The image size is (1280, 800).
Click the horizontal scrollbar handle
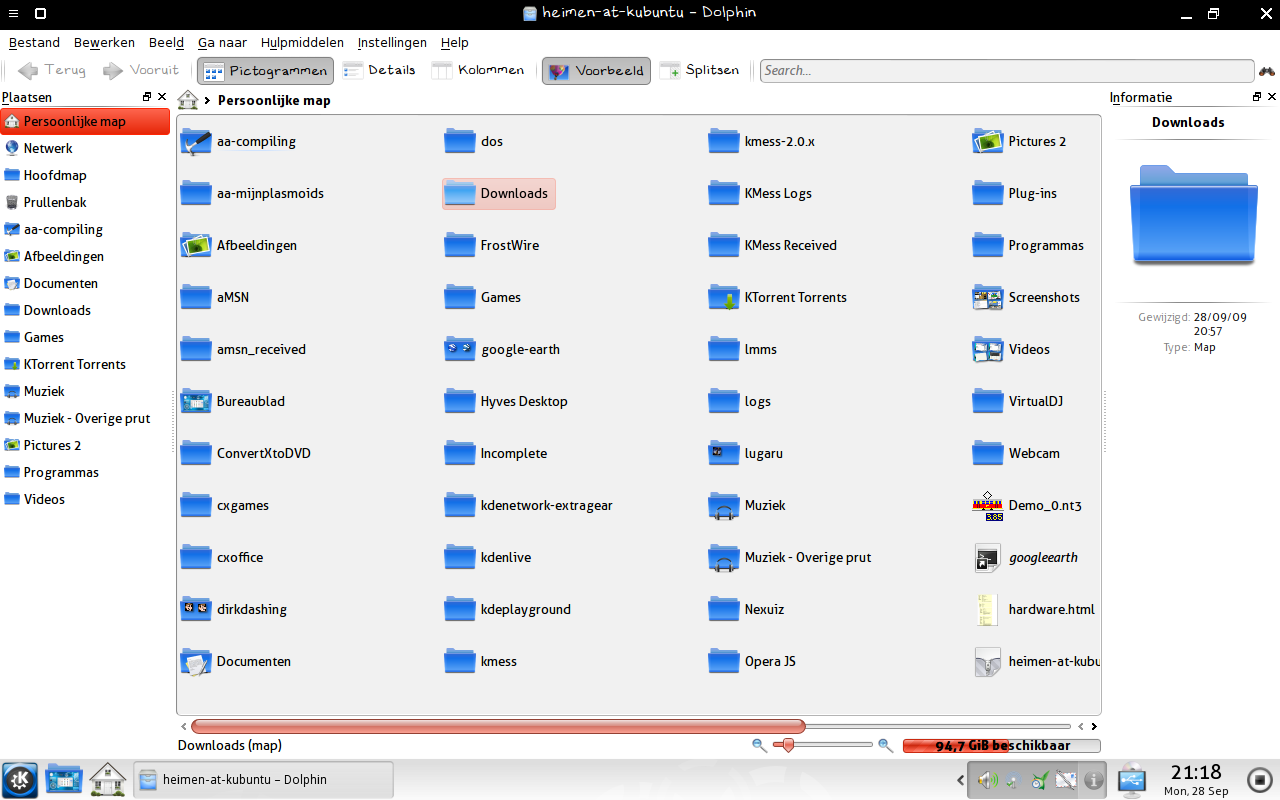pyautogui.click(x=497, y=727)
